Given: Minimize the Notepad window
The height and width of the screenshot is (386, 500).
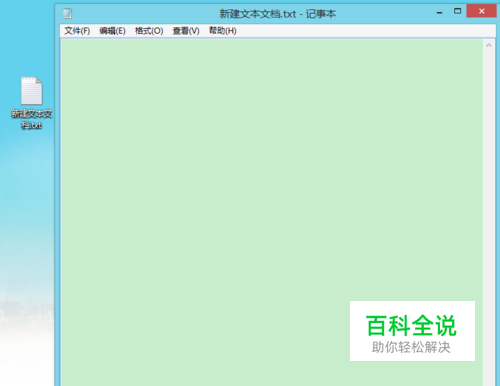Looking at the screenshot, I should (440, 12).
